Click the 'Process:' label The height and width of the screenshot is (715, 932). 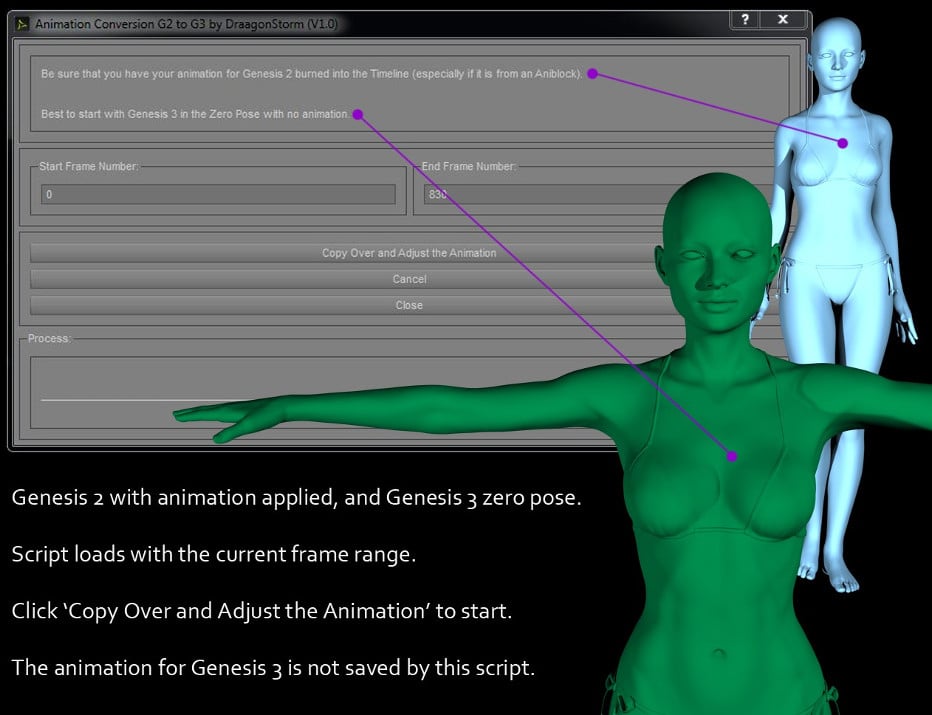coord(49,338)
